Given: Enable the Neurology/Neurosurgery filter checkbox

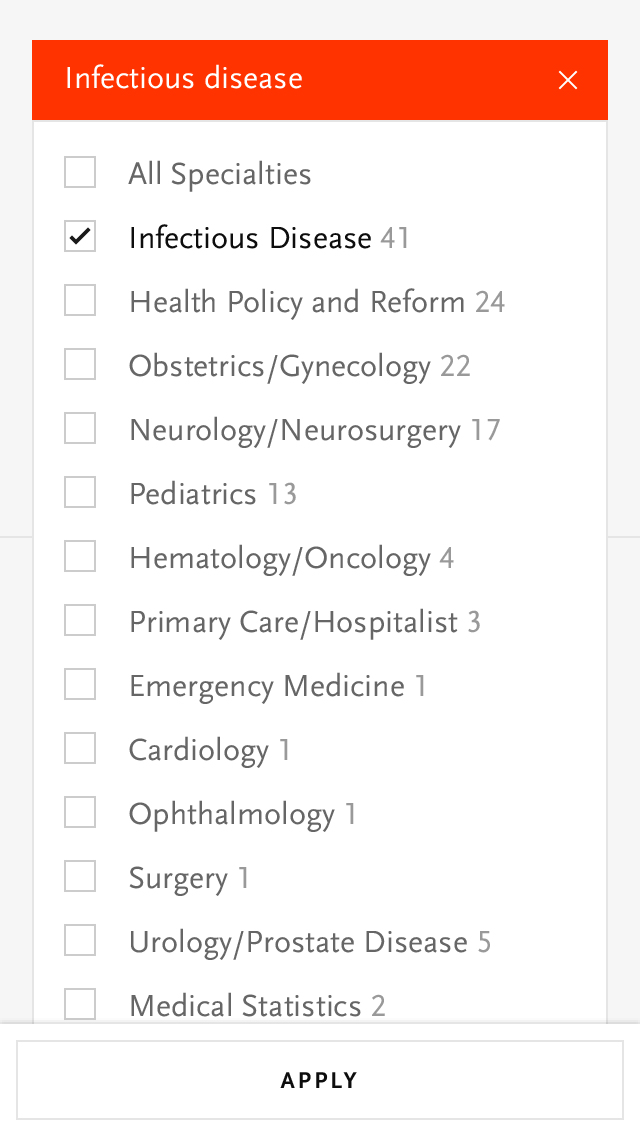Looking at the screenshot, I should pyautogui.click(x=80, y=429).
